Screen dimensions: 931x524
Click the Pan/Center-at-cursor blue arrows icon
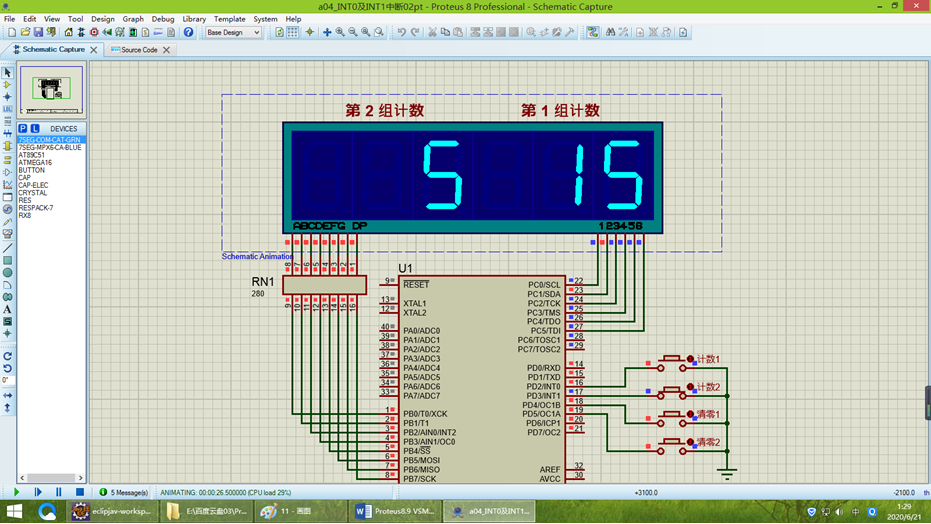click(327, 32)
